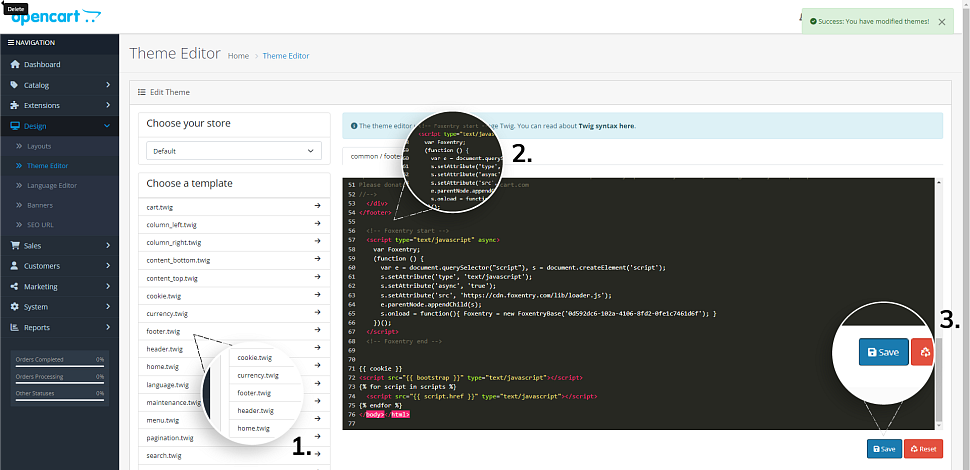Click the Reports chart icon
Viewport: 970px width, 470px height.
point(15,327)
